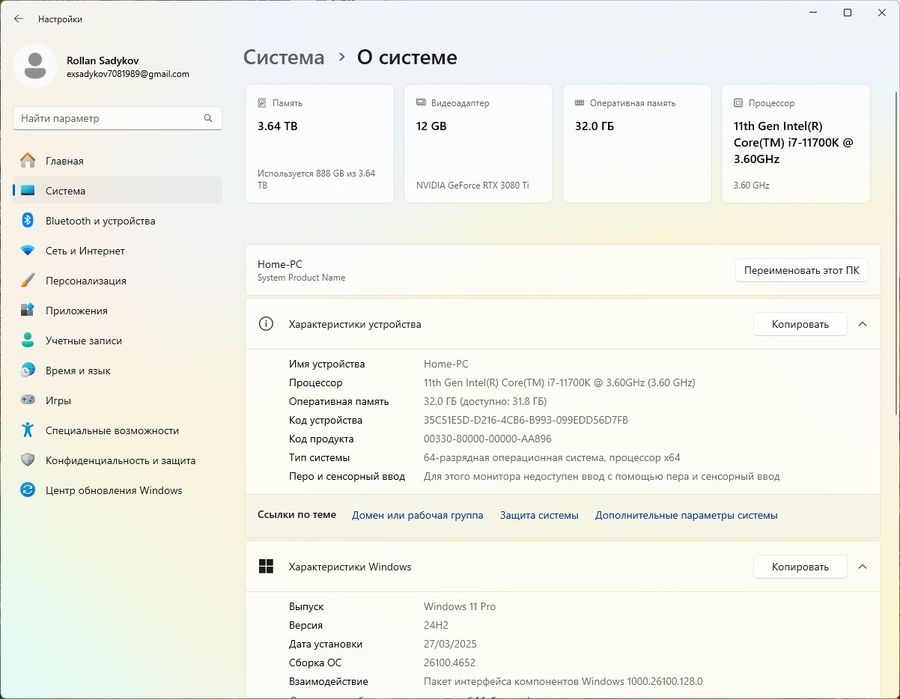Open Приложения settings page
900x699 pixels.
point(117,310)
